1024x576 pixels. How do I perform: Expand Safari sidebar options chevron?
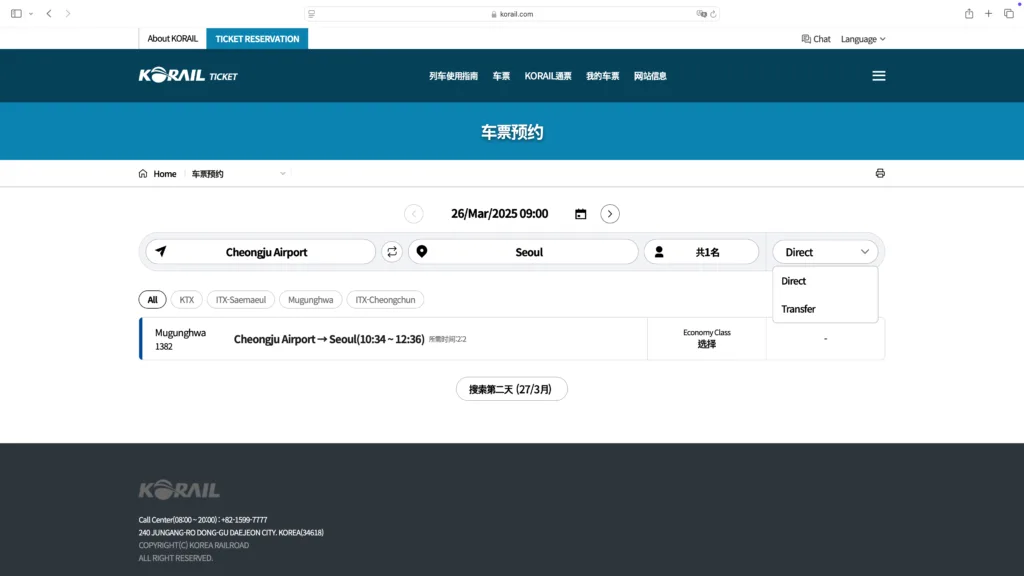tap(31, 14)
